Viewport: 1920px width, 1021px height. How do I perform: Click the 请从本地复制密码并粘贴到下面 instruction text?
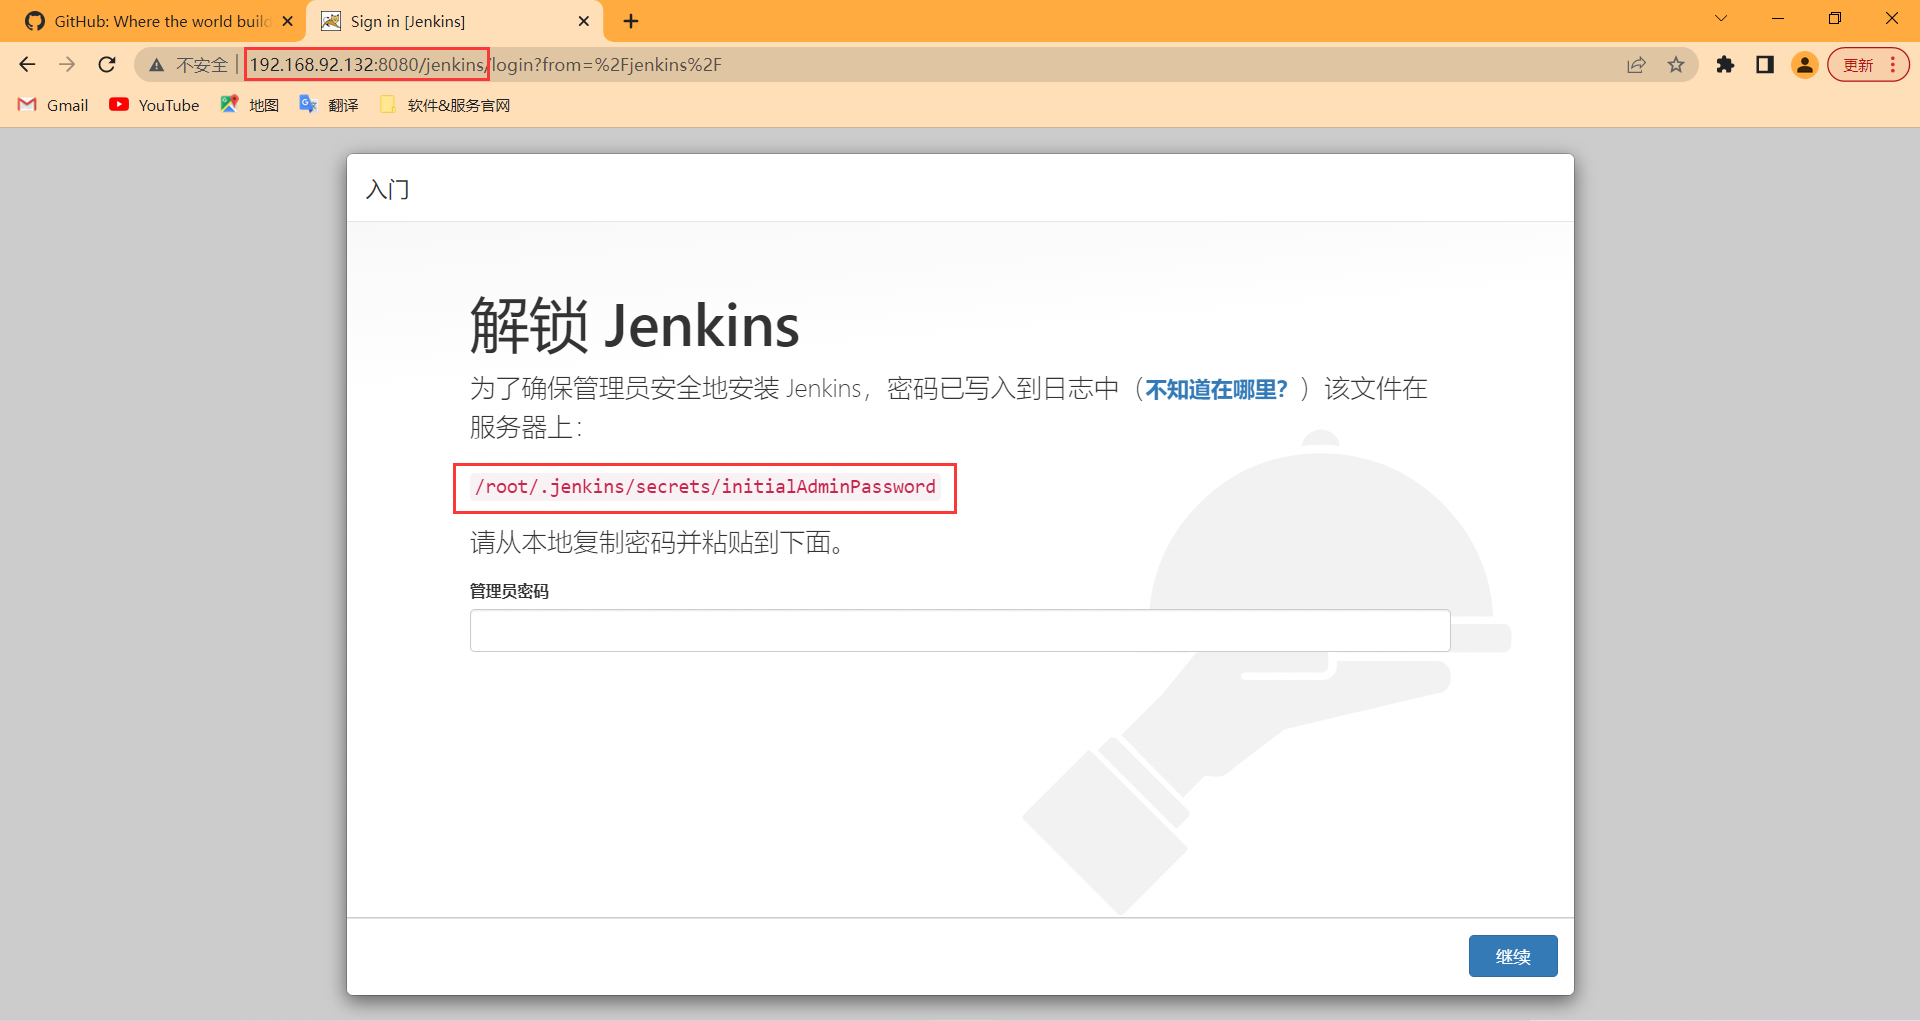pos(659,542)
